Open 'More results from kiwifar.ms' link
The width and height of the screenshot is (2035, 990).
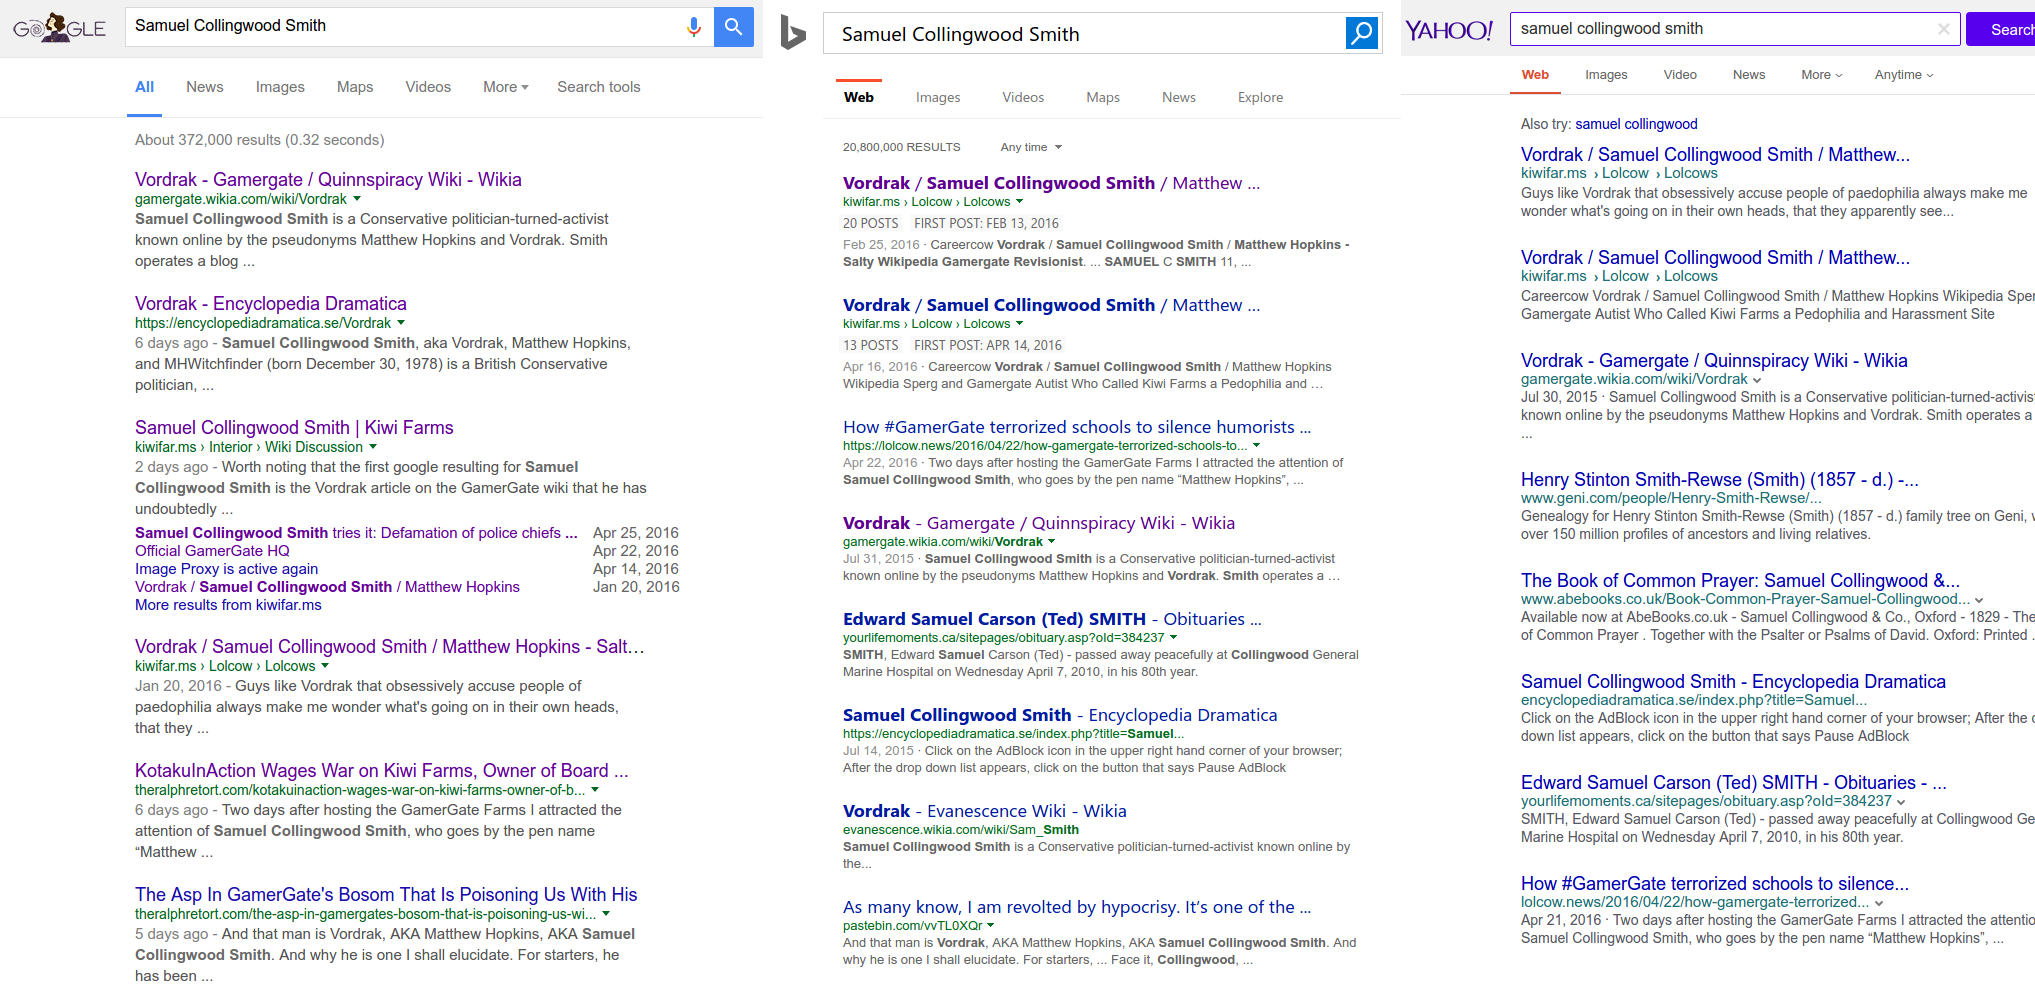pyautogui.click(x=228, y=605)
